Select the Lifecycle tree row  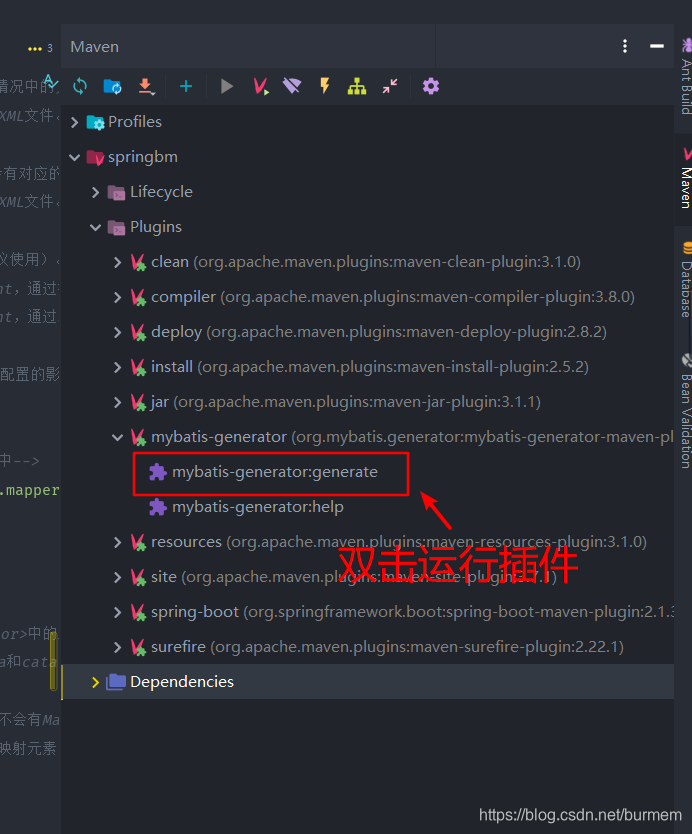point(367,192)
